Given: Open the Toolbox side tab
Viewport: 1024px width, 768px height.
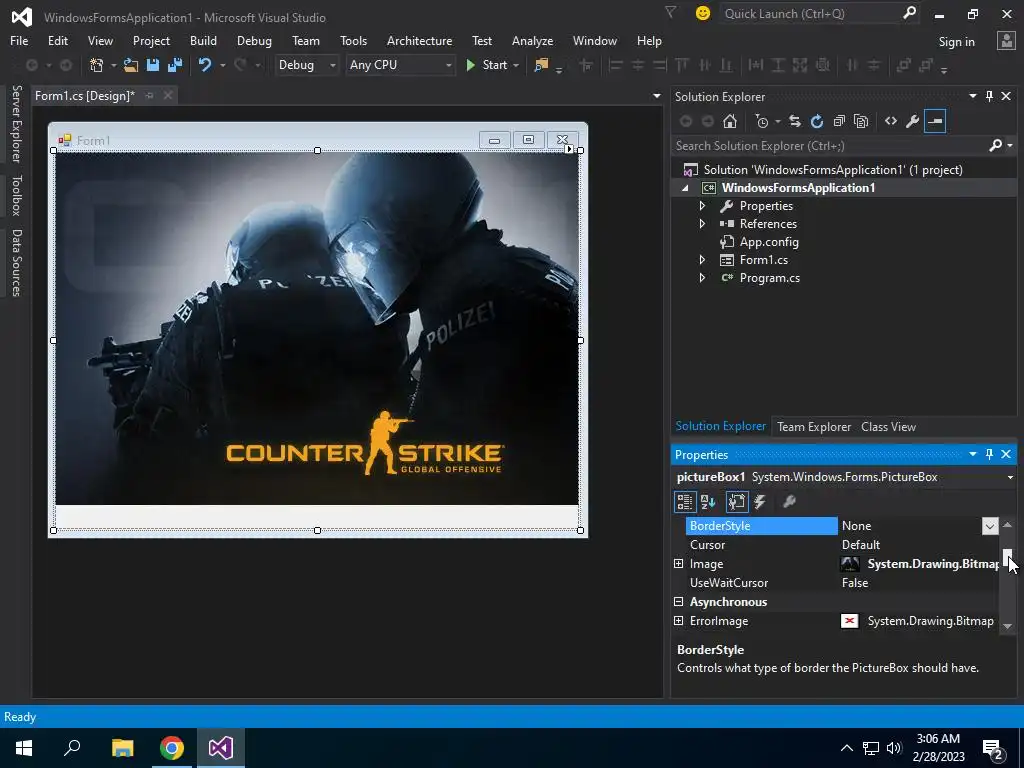Looking at the screenshot, I should (x=16, y=195).
